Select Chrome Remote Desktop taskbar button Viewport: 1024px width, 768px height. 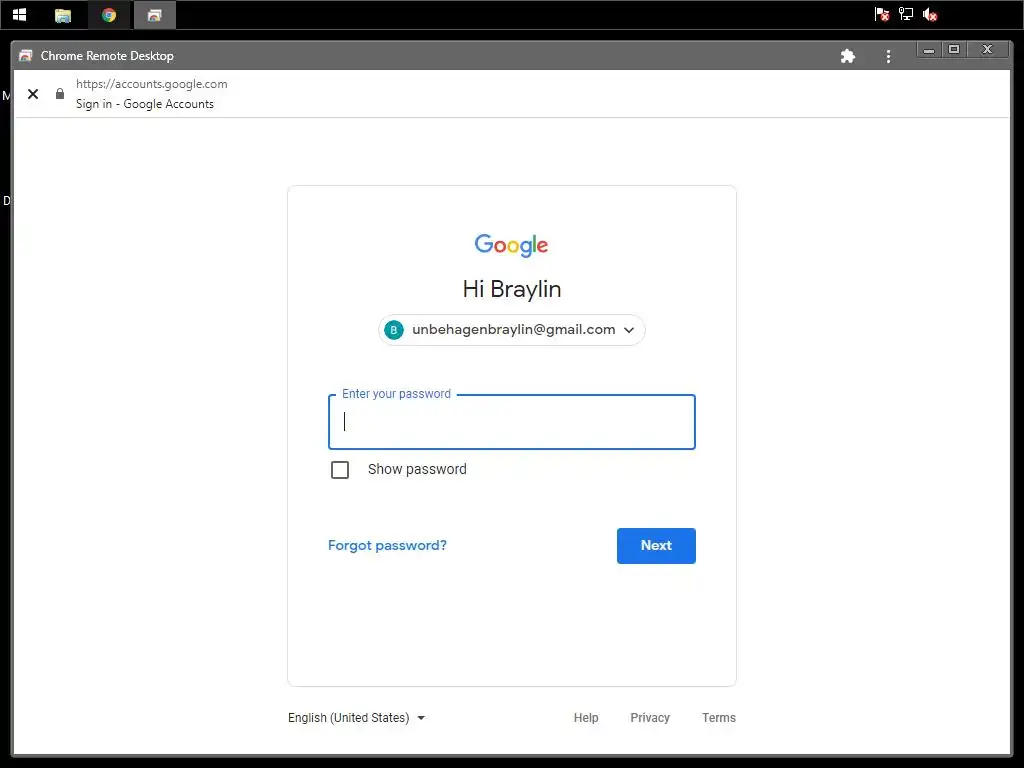[x=155, y=15]
